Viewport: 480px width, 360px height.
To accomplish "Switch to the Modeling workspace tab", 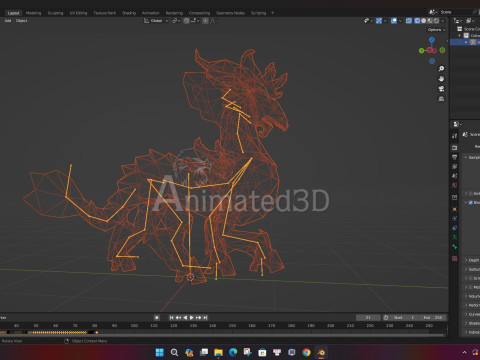I will pyautogui.click(x=33, y=13).
